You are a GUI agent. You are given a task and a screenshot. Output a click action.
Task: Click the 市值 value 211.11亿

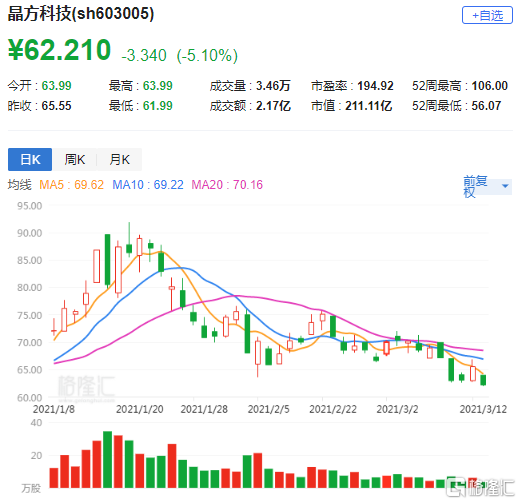[x=368, y=106]
